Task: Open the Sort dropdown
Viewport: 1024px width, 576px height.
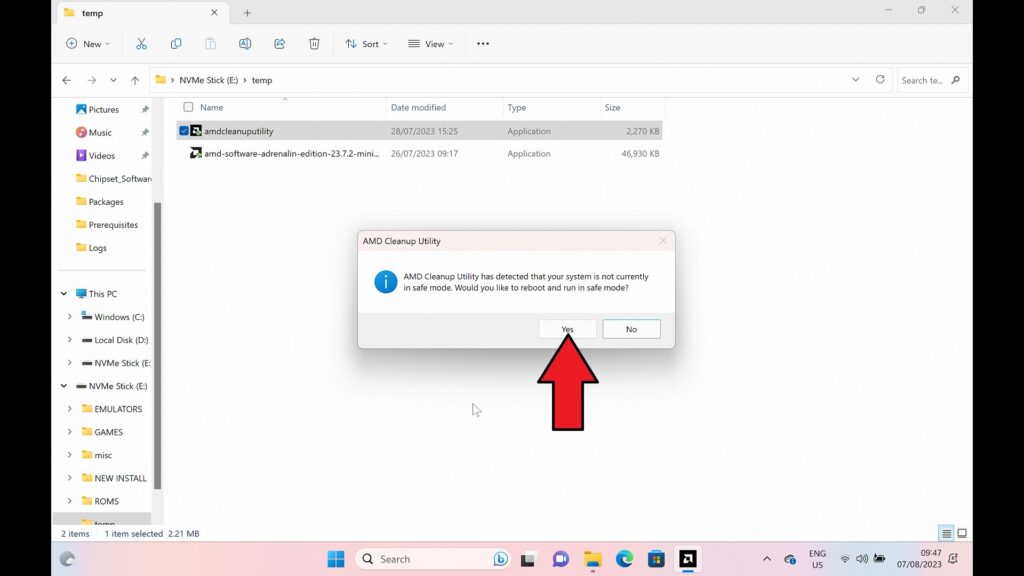Action: 366,43
